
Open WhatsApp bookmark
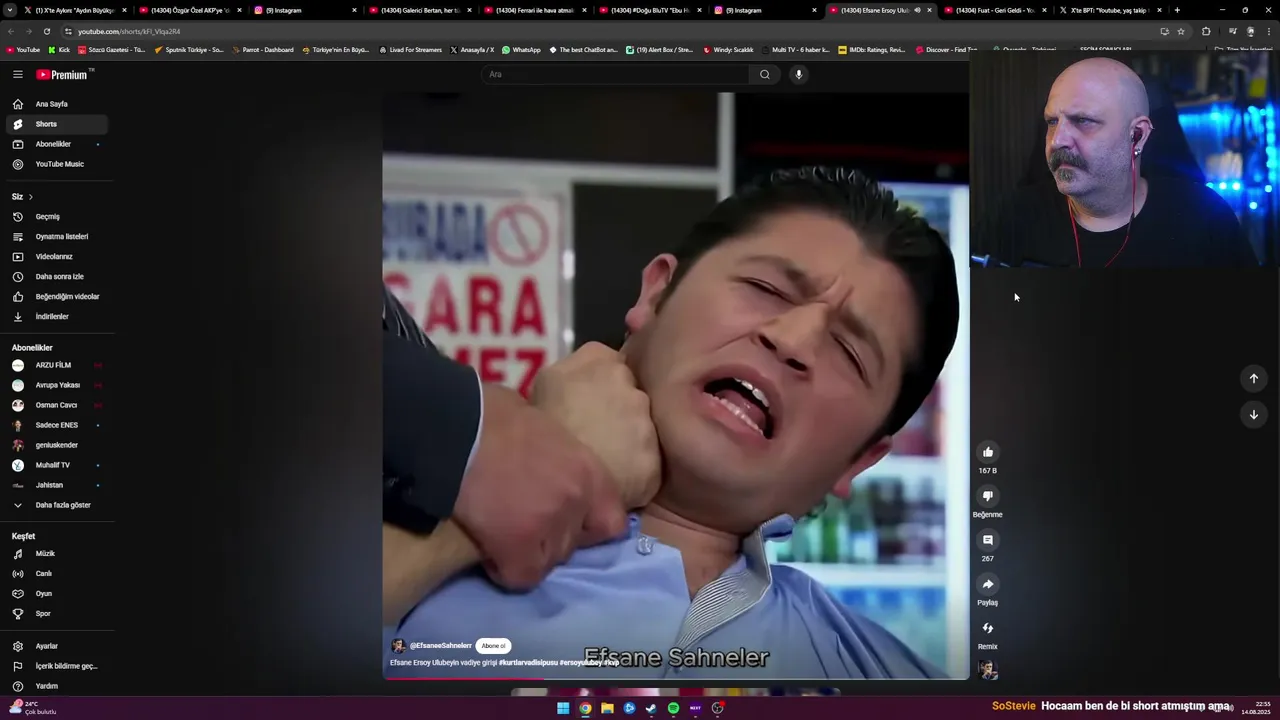(x=521, y=50)
